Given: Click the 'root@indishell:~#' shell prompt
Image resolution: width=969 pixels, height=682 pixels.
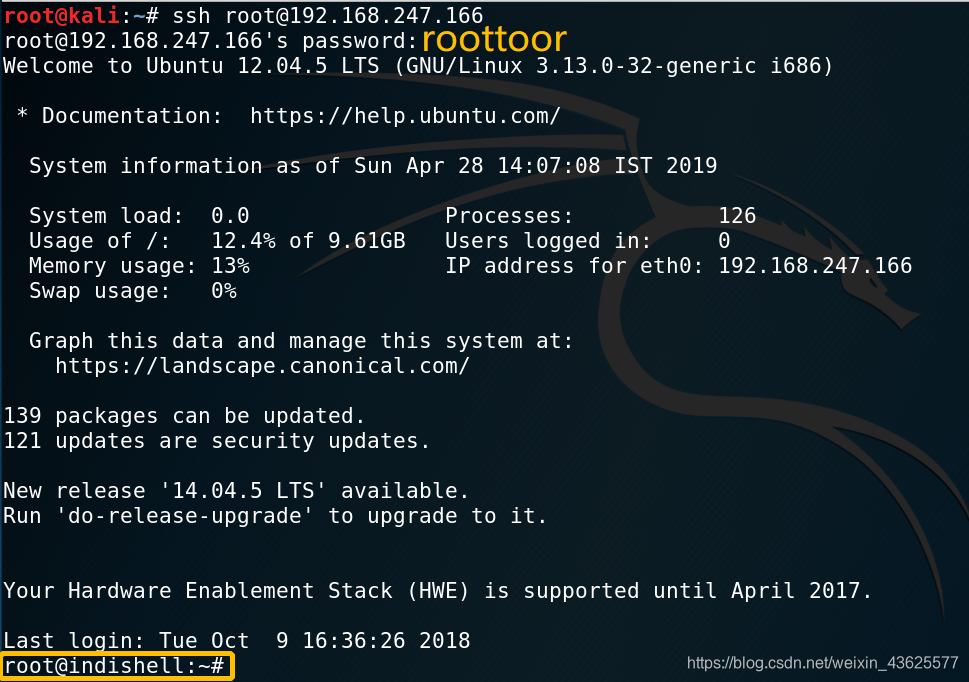Looking at the screenshot, I should click(114, 666).
